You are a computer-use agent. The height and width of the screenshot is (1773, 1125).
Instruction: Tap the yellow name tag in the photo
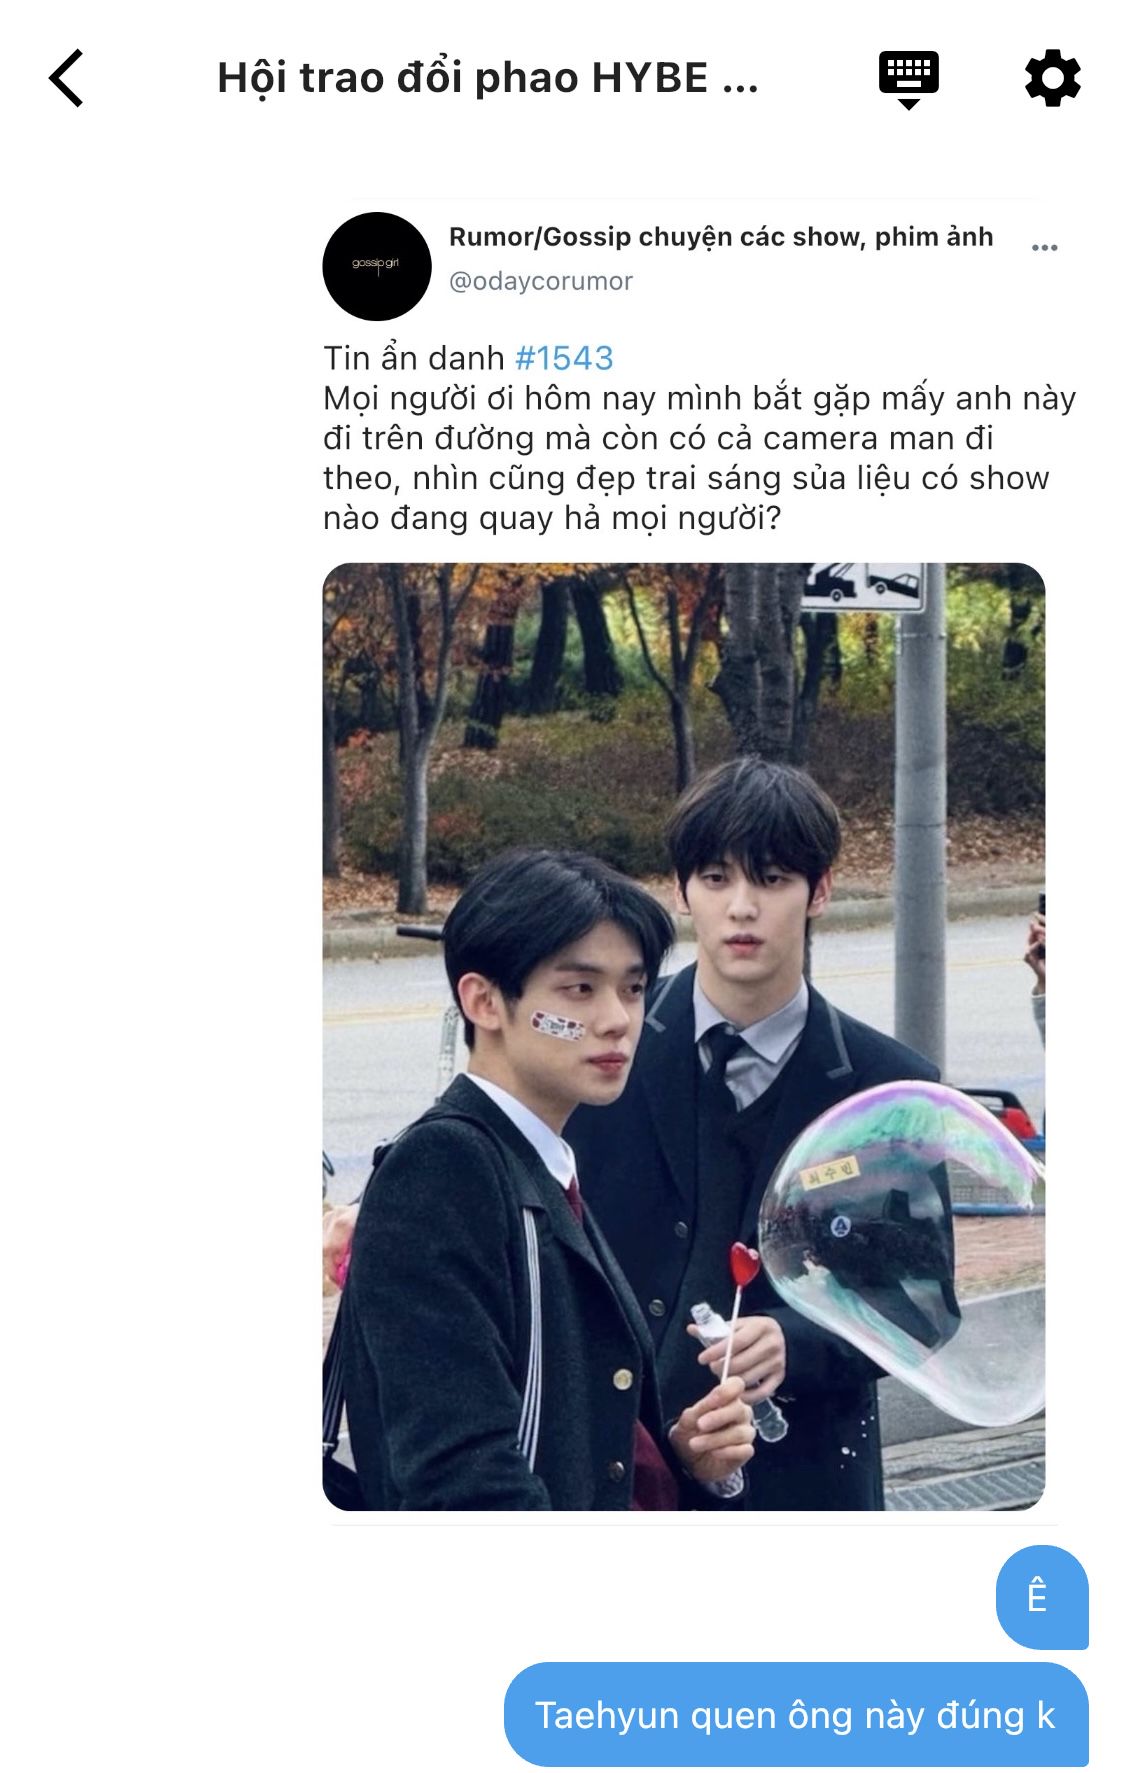(x=828, y=1175)
